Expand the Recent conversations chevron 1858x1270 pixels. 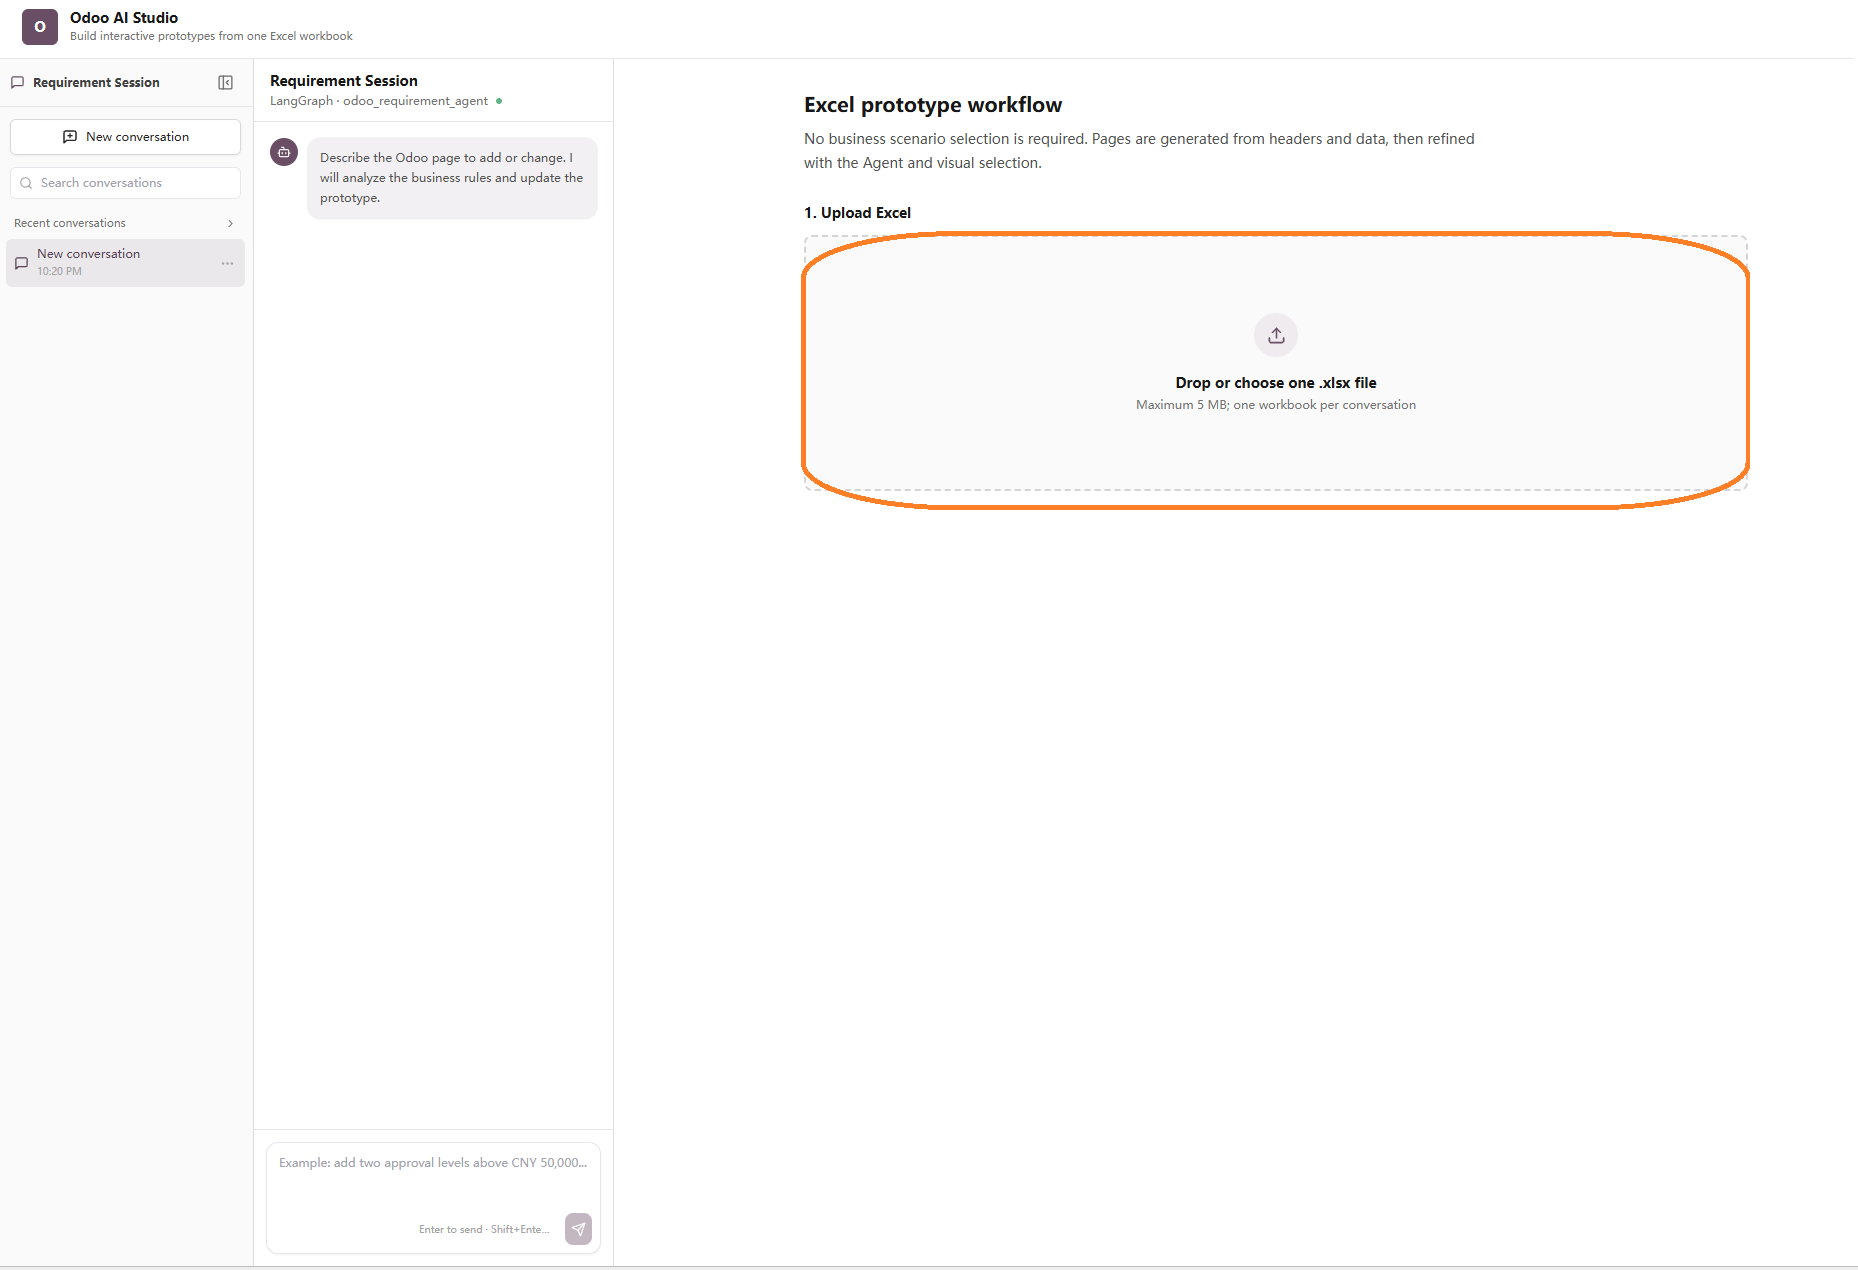tap(230, 223)
